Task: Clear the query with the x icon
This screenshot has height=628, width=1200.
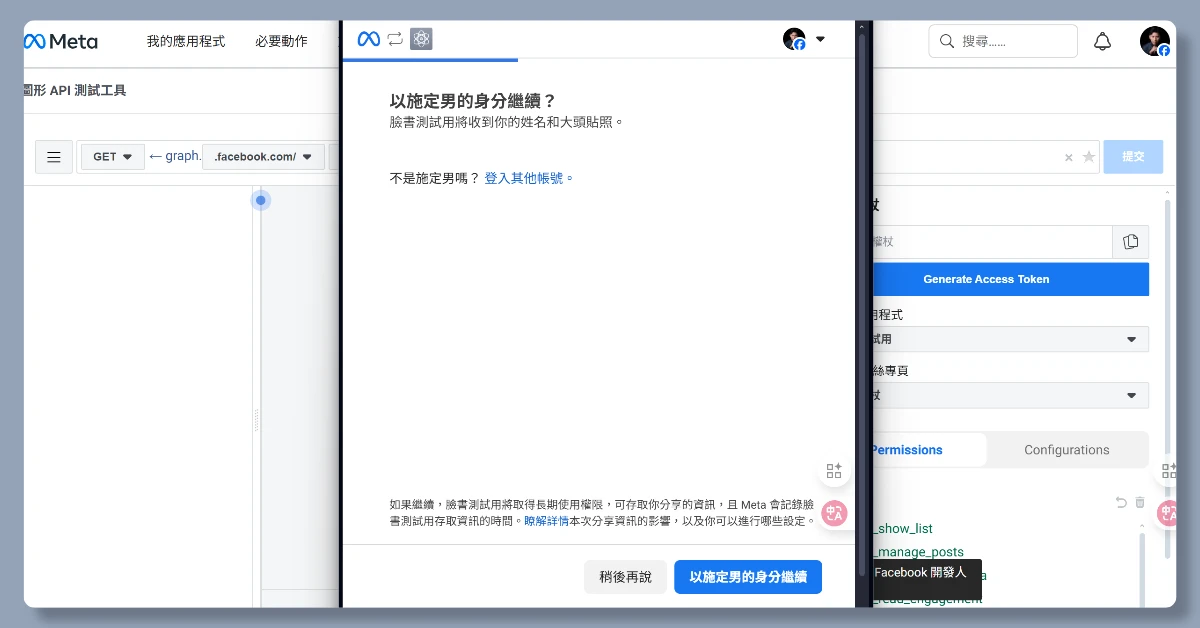Action: click(1069, 157)
